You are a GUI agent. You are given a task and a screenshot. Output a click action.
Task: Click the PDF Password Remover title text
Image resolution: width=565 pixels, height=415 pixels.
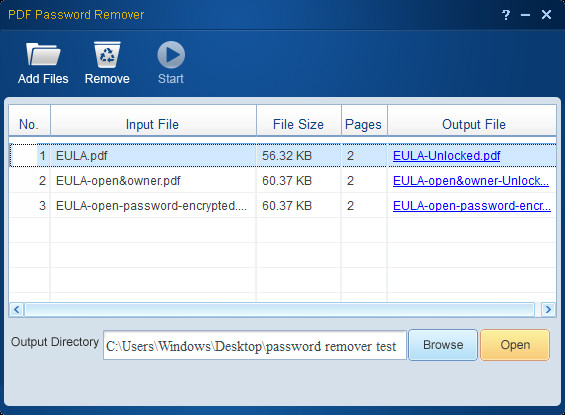tap(76, 15)
